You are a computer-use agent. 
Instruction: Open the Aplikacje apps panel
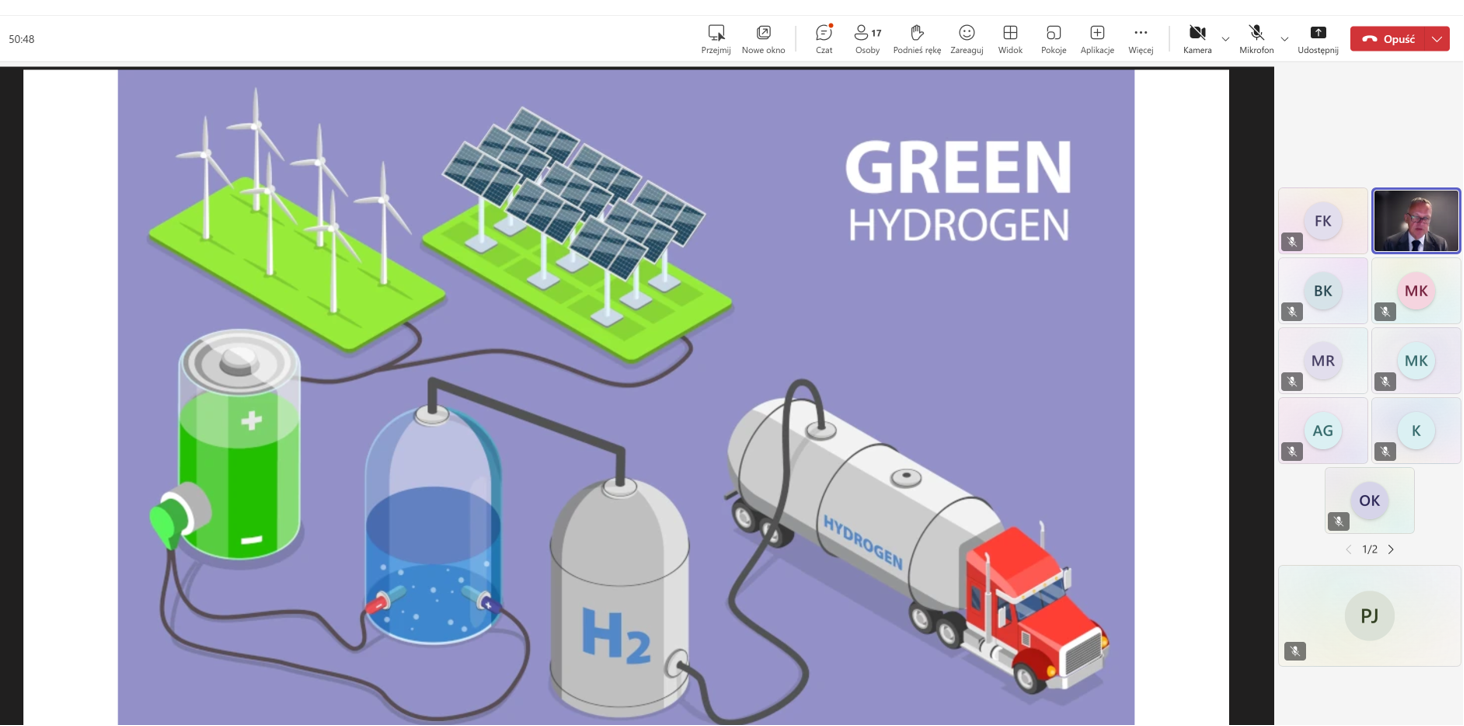click(1097, 34)
